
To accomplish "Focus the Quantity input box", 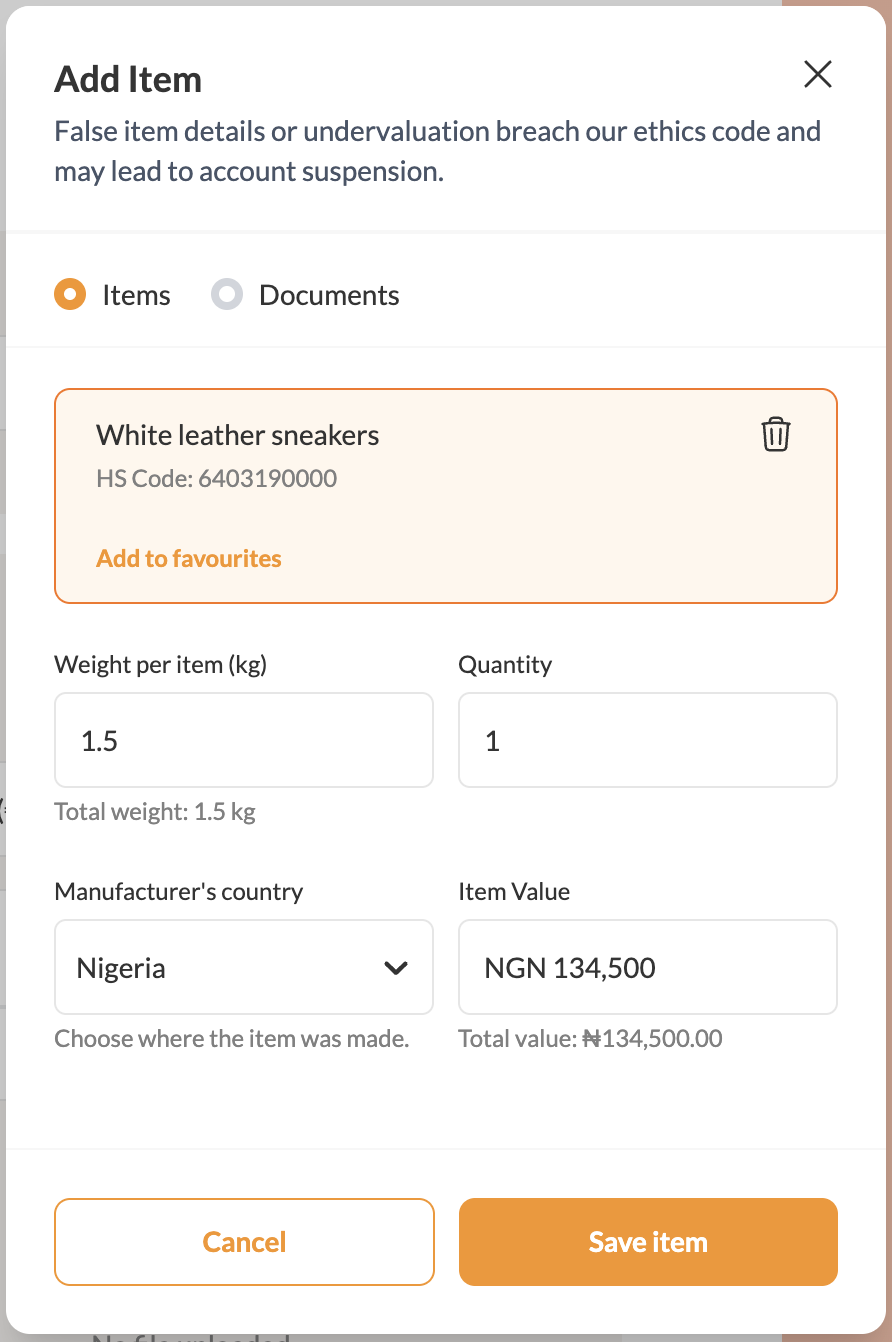I will coord(647,740).
